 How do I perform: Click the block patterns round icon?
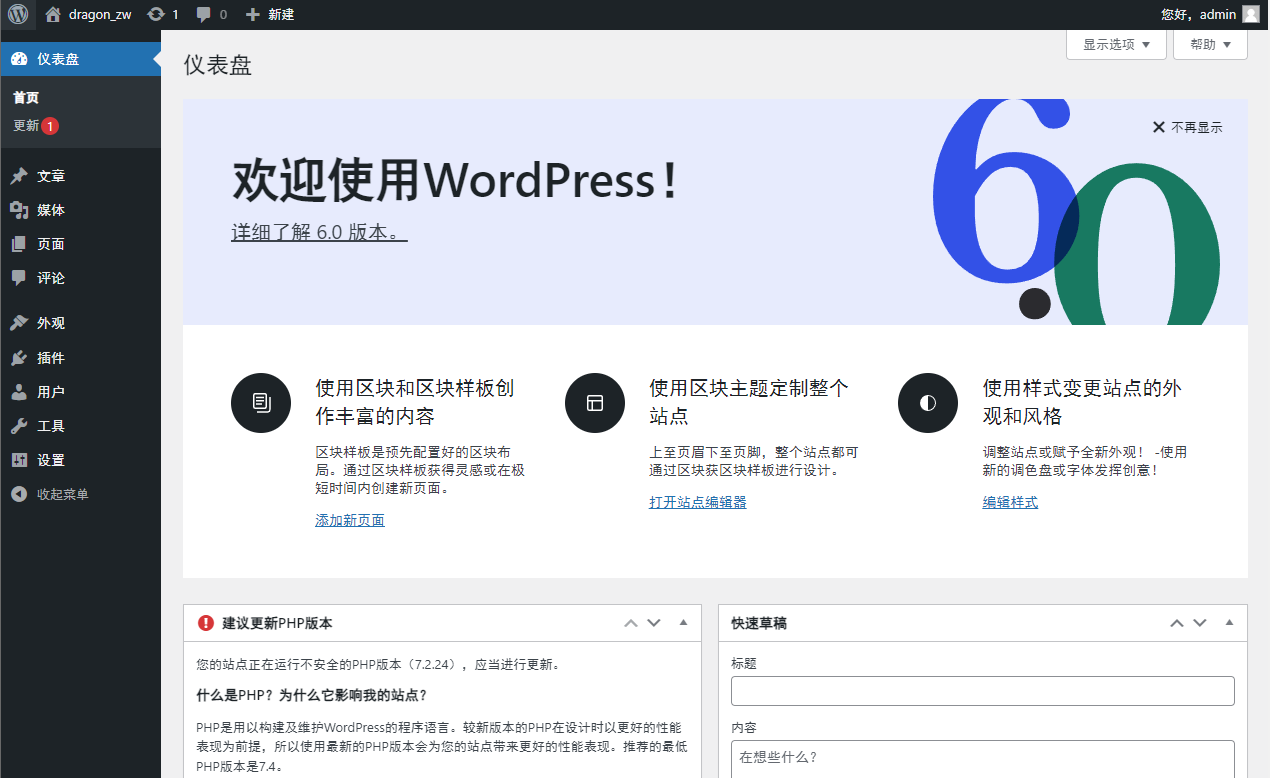[x=261, y=402]
